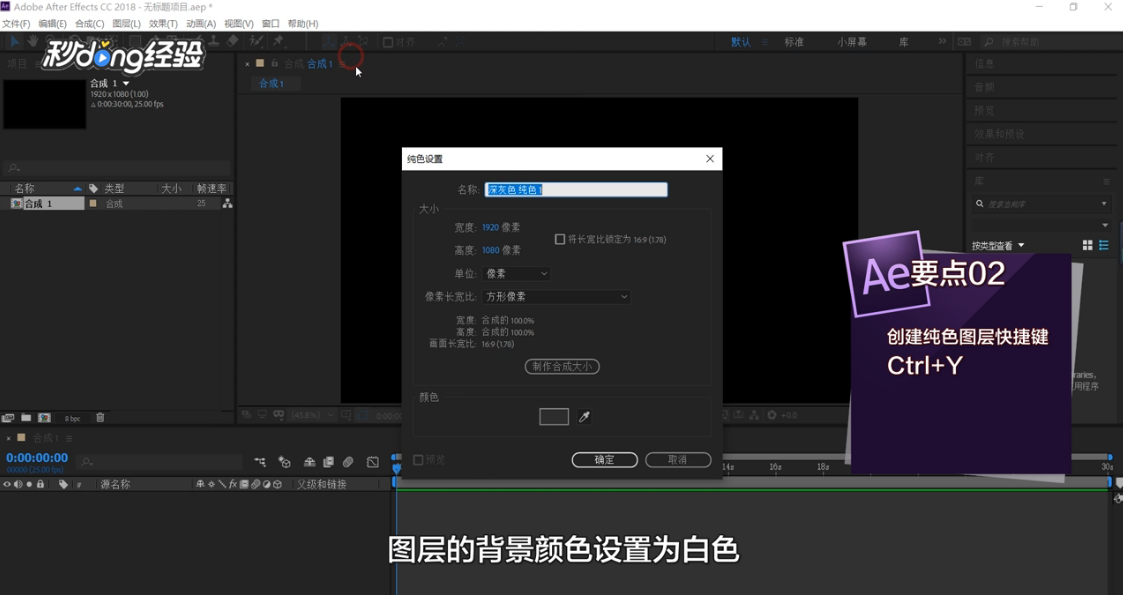Select the Puppet Pin tool
This screenshot has height=595, width=1123.
point(278,41)
